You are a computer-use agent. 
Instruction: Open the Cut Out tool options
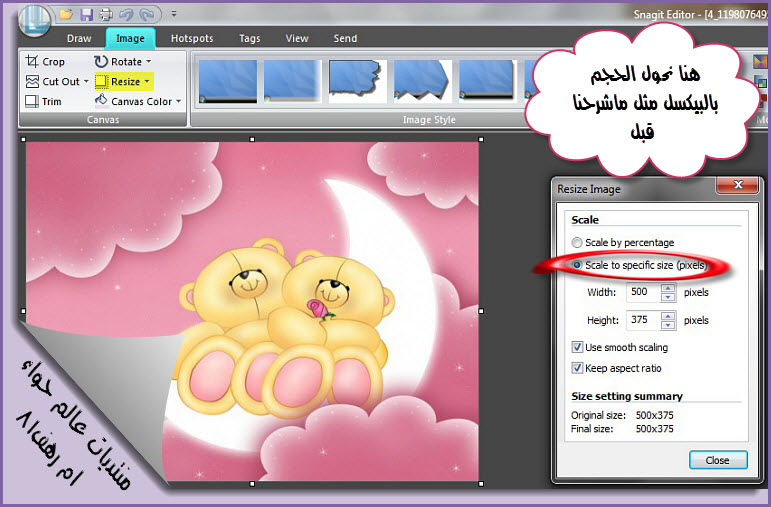click(86, 81)
